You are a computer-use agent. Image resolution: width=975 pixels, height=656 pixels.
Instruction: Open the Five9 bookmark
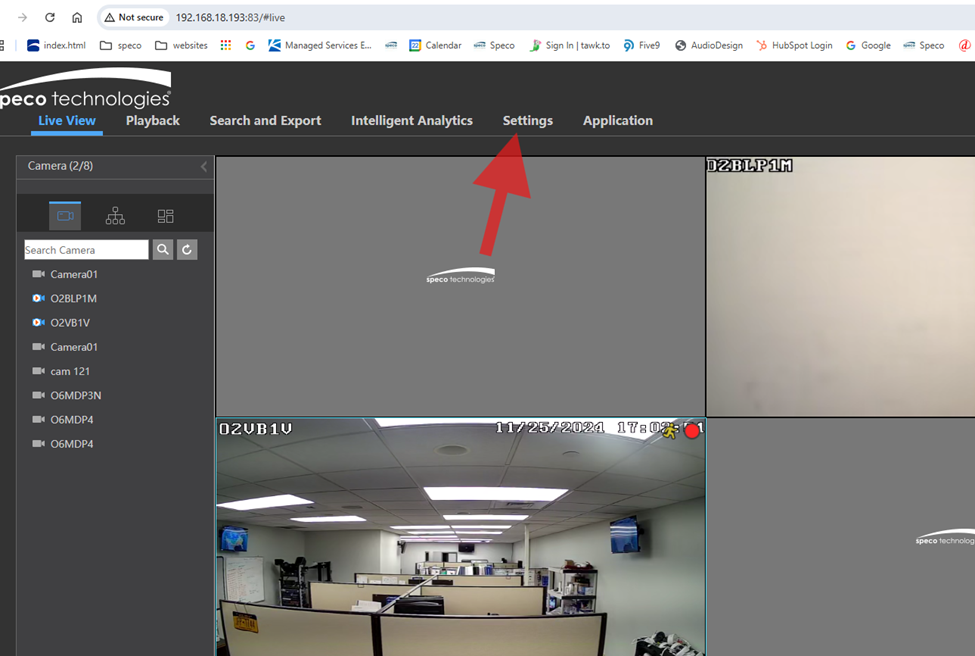tap(641, 45)
